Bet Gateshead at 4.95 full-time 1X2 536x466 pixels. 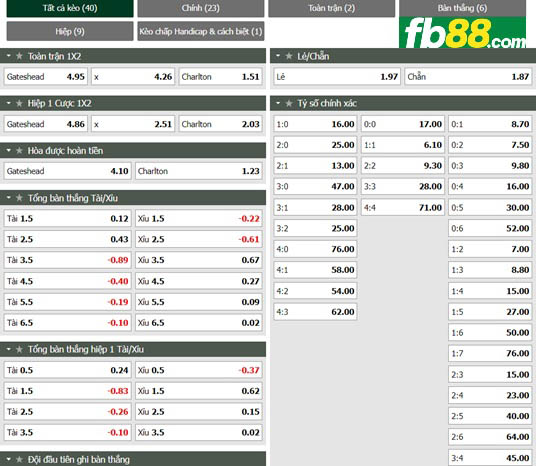pyautogui.click(x=45, y=77)
